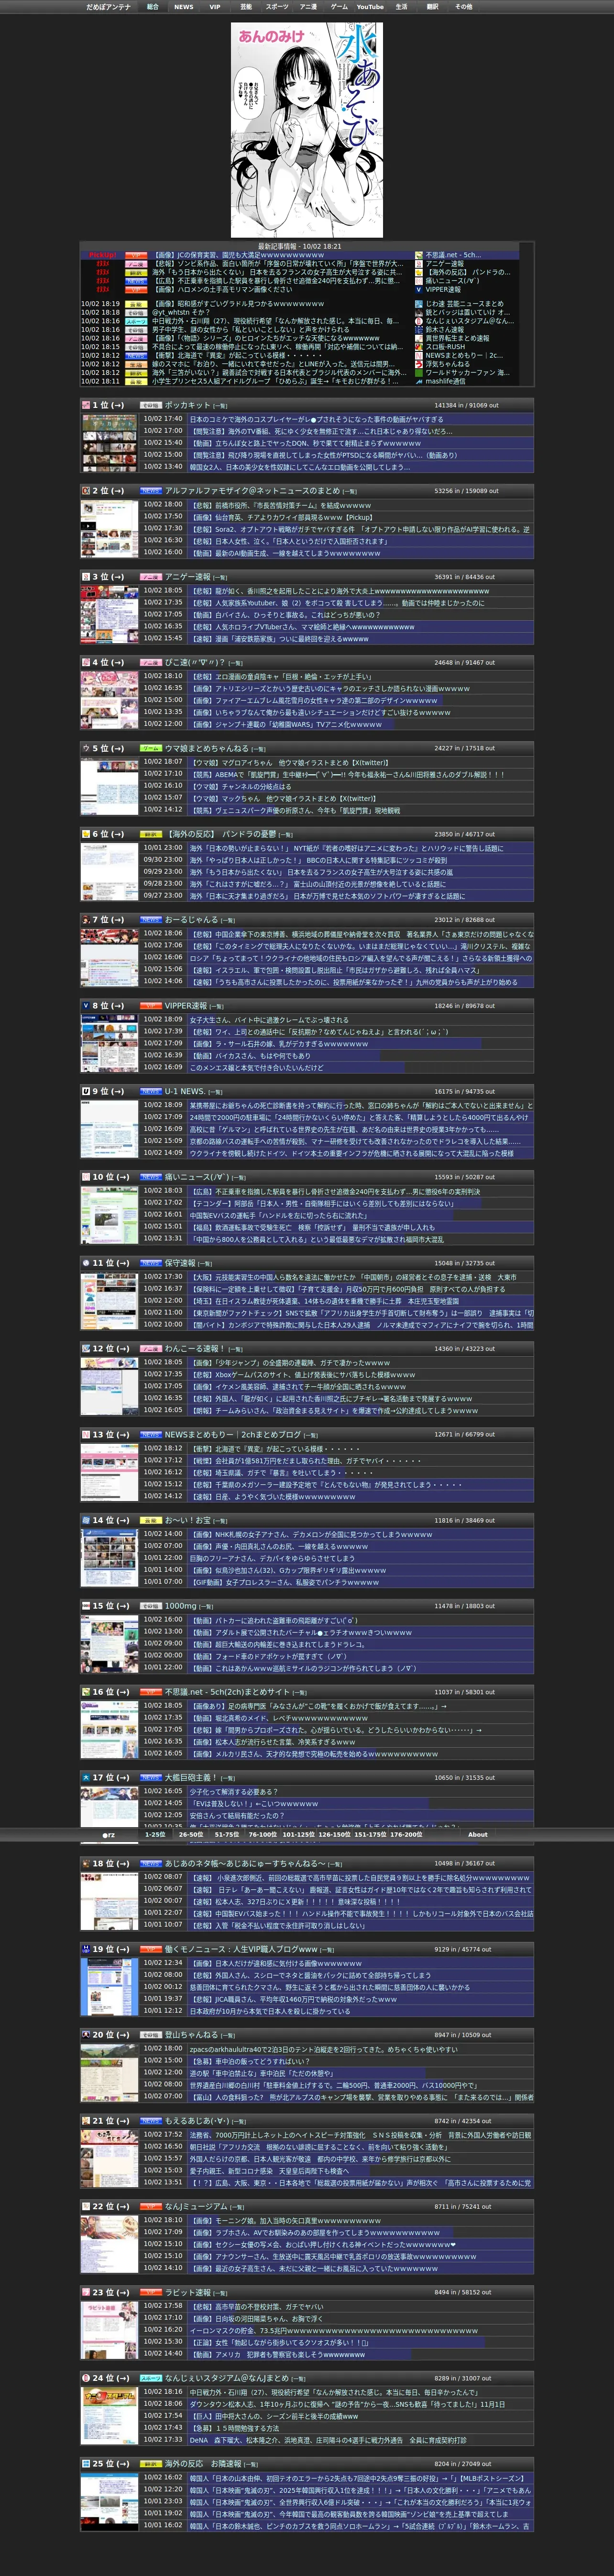Open the ポッカキット site title link
Viewport: 614px width, 2576px height.
pos(187,405)
